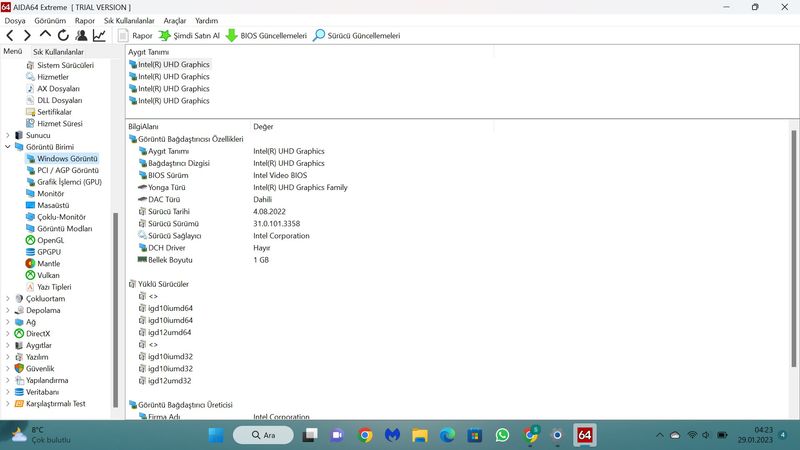Expand the DirectX node
The width and height of the screenshot is (800, 450).
tap(8, 334)
